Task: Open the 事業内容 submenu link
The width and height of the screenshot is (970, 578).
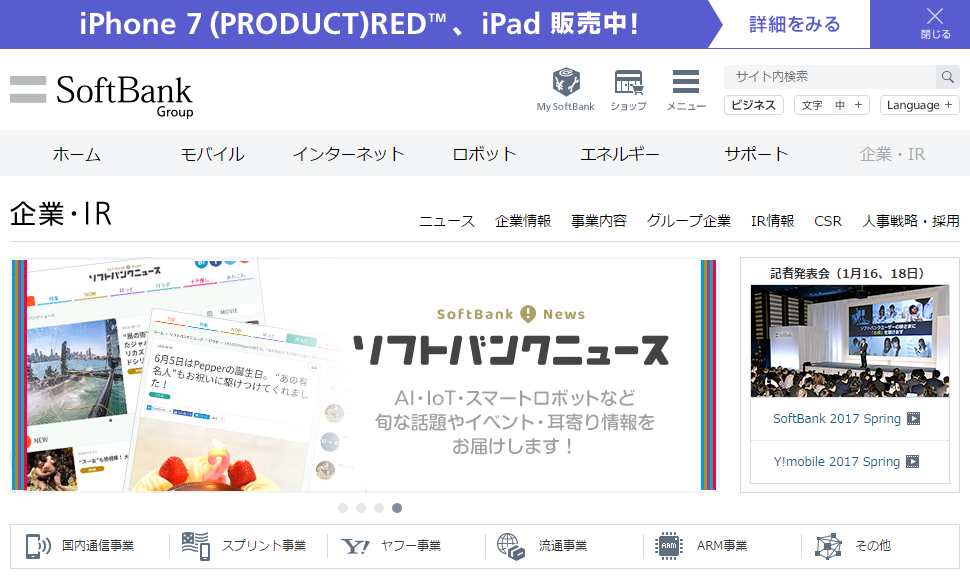Action: (599, 221)
